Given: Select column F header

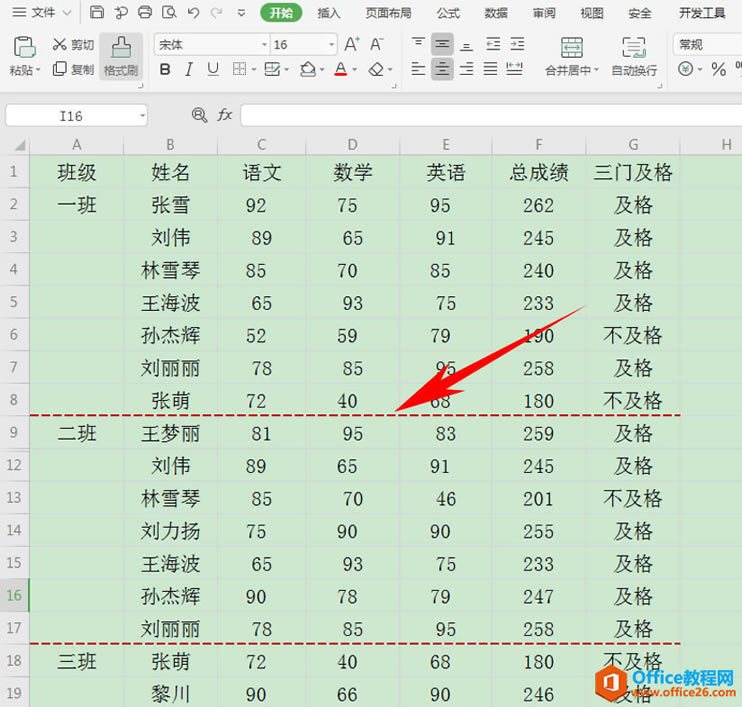Looking at the screenshot, I should (539, 144).
